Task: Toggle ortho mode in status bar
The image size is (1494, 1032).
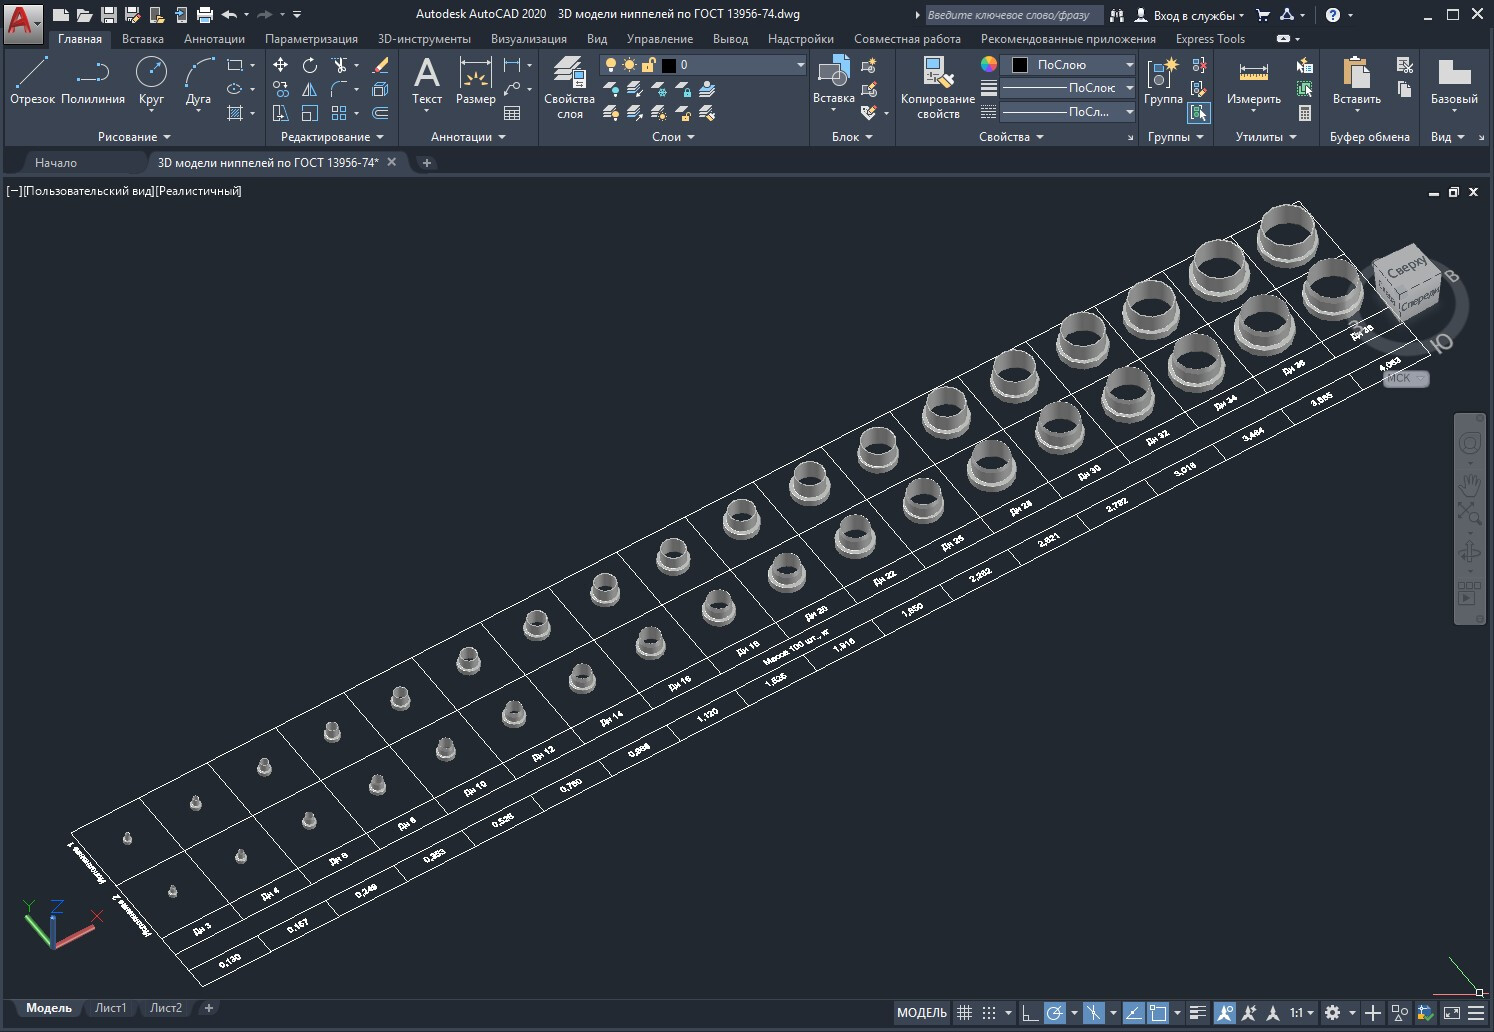Action: click(x=1031, y=1013)
